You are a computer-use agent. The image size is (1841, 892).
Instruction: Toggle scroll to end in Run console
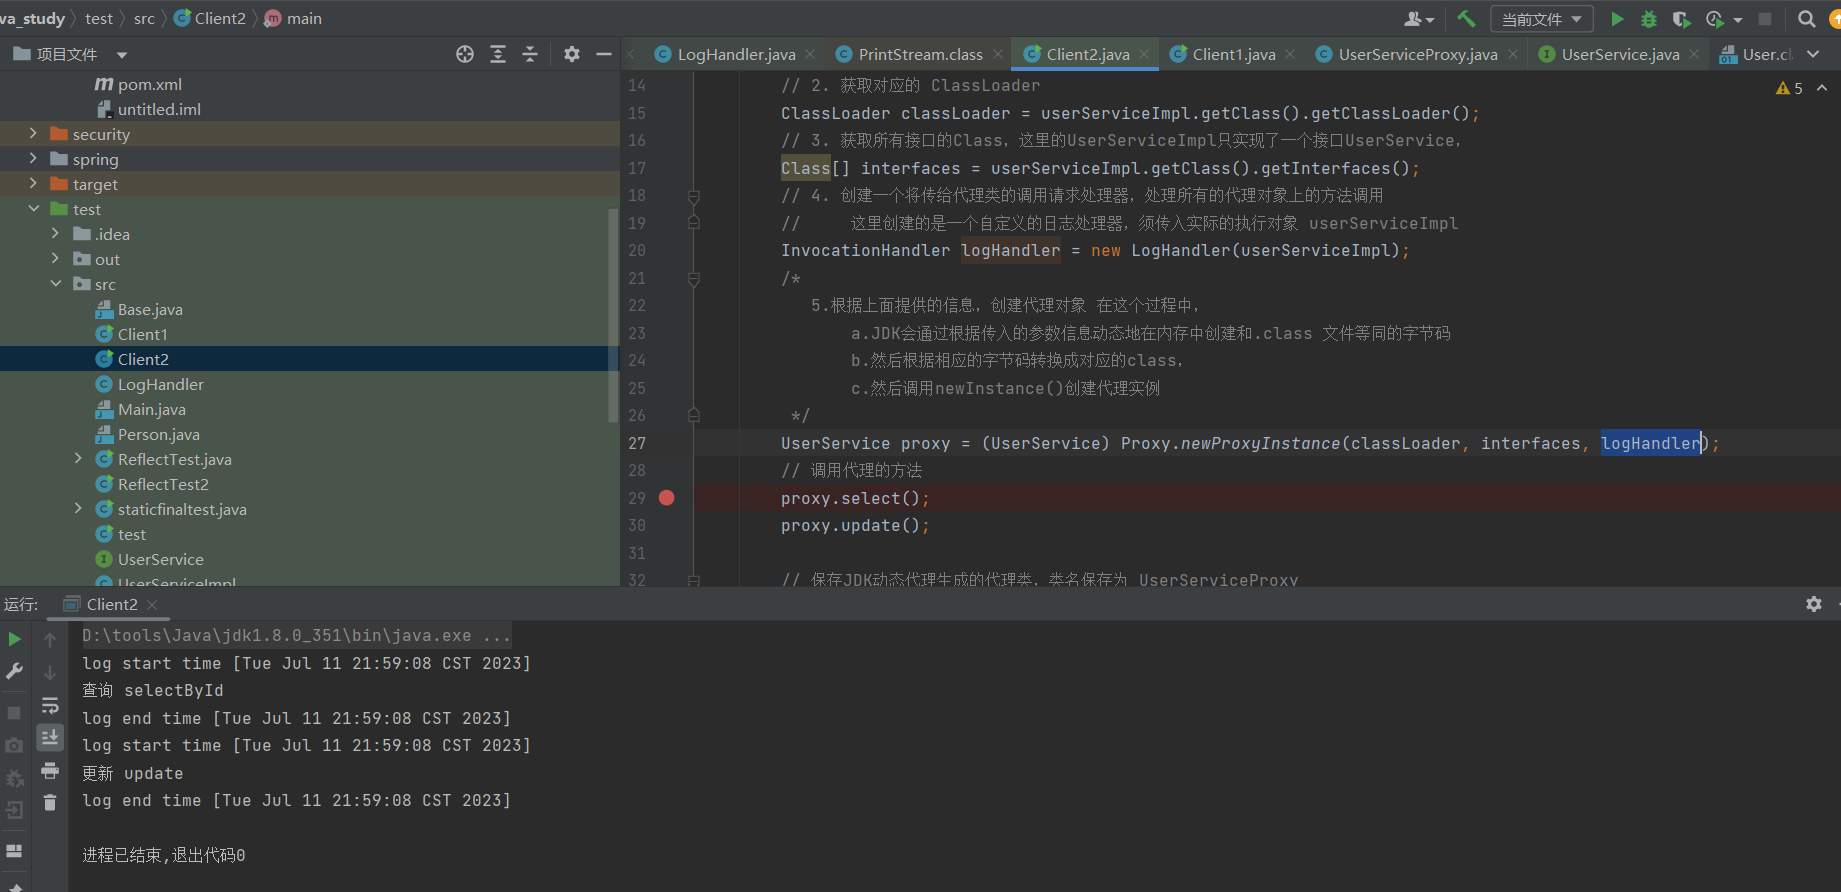click(x=50, y=737)
